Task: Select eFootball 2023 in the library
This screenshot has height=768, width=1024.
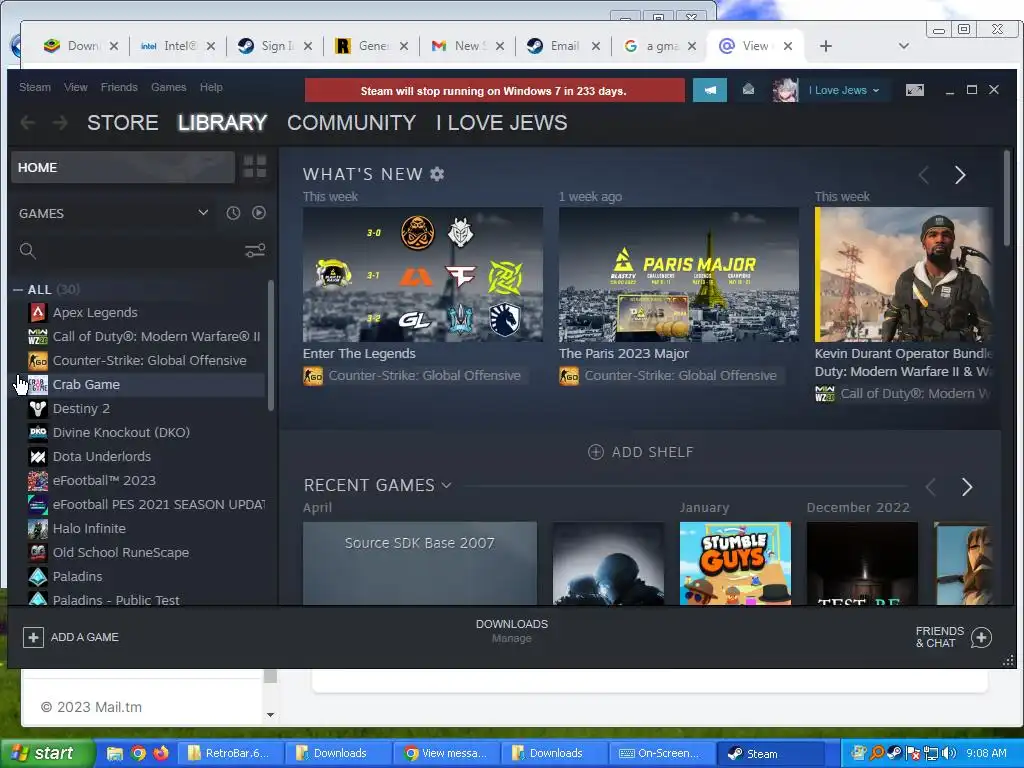Action: [104, 481]
